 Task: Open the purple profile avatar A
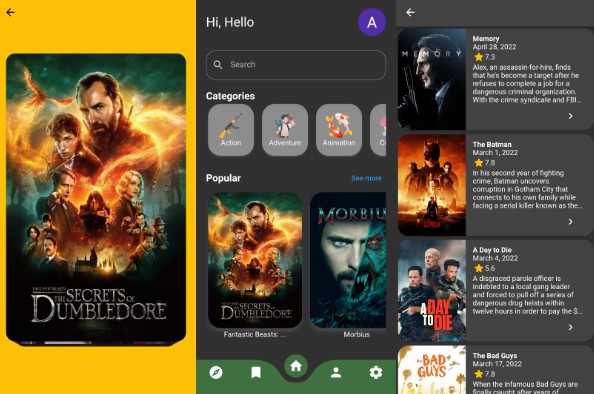[372, 22]
